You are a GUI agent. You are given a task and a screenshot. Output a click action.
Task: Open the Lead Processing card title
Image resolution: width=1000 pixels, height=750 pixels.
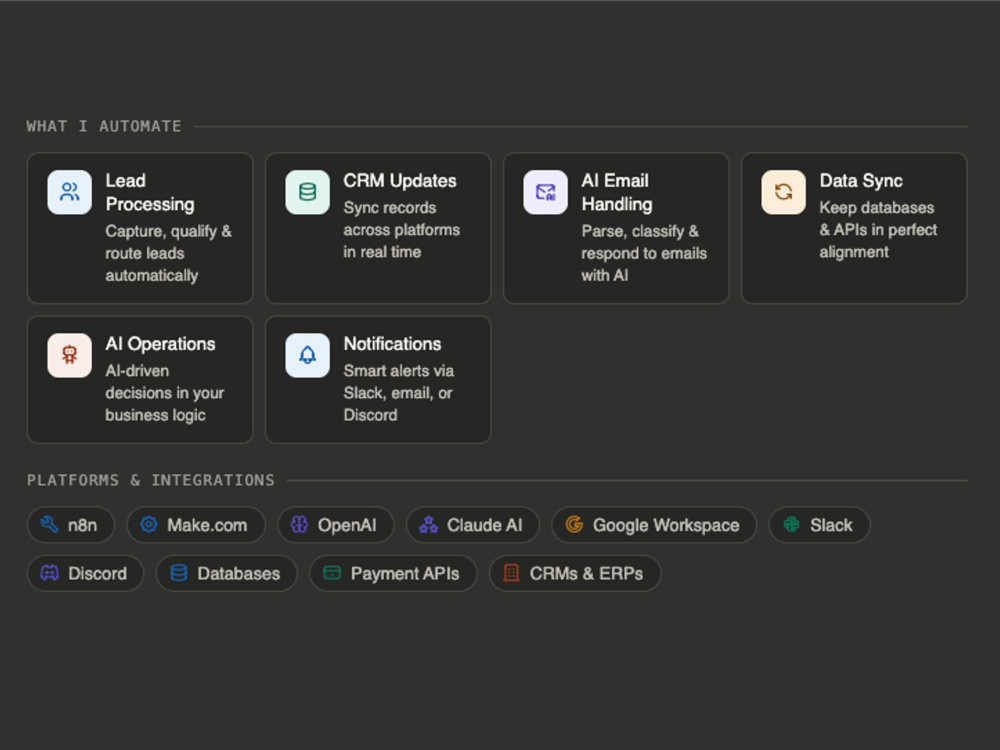click(x=150, y=193)
